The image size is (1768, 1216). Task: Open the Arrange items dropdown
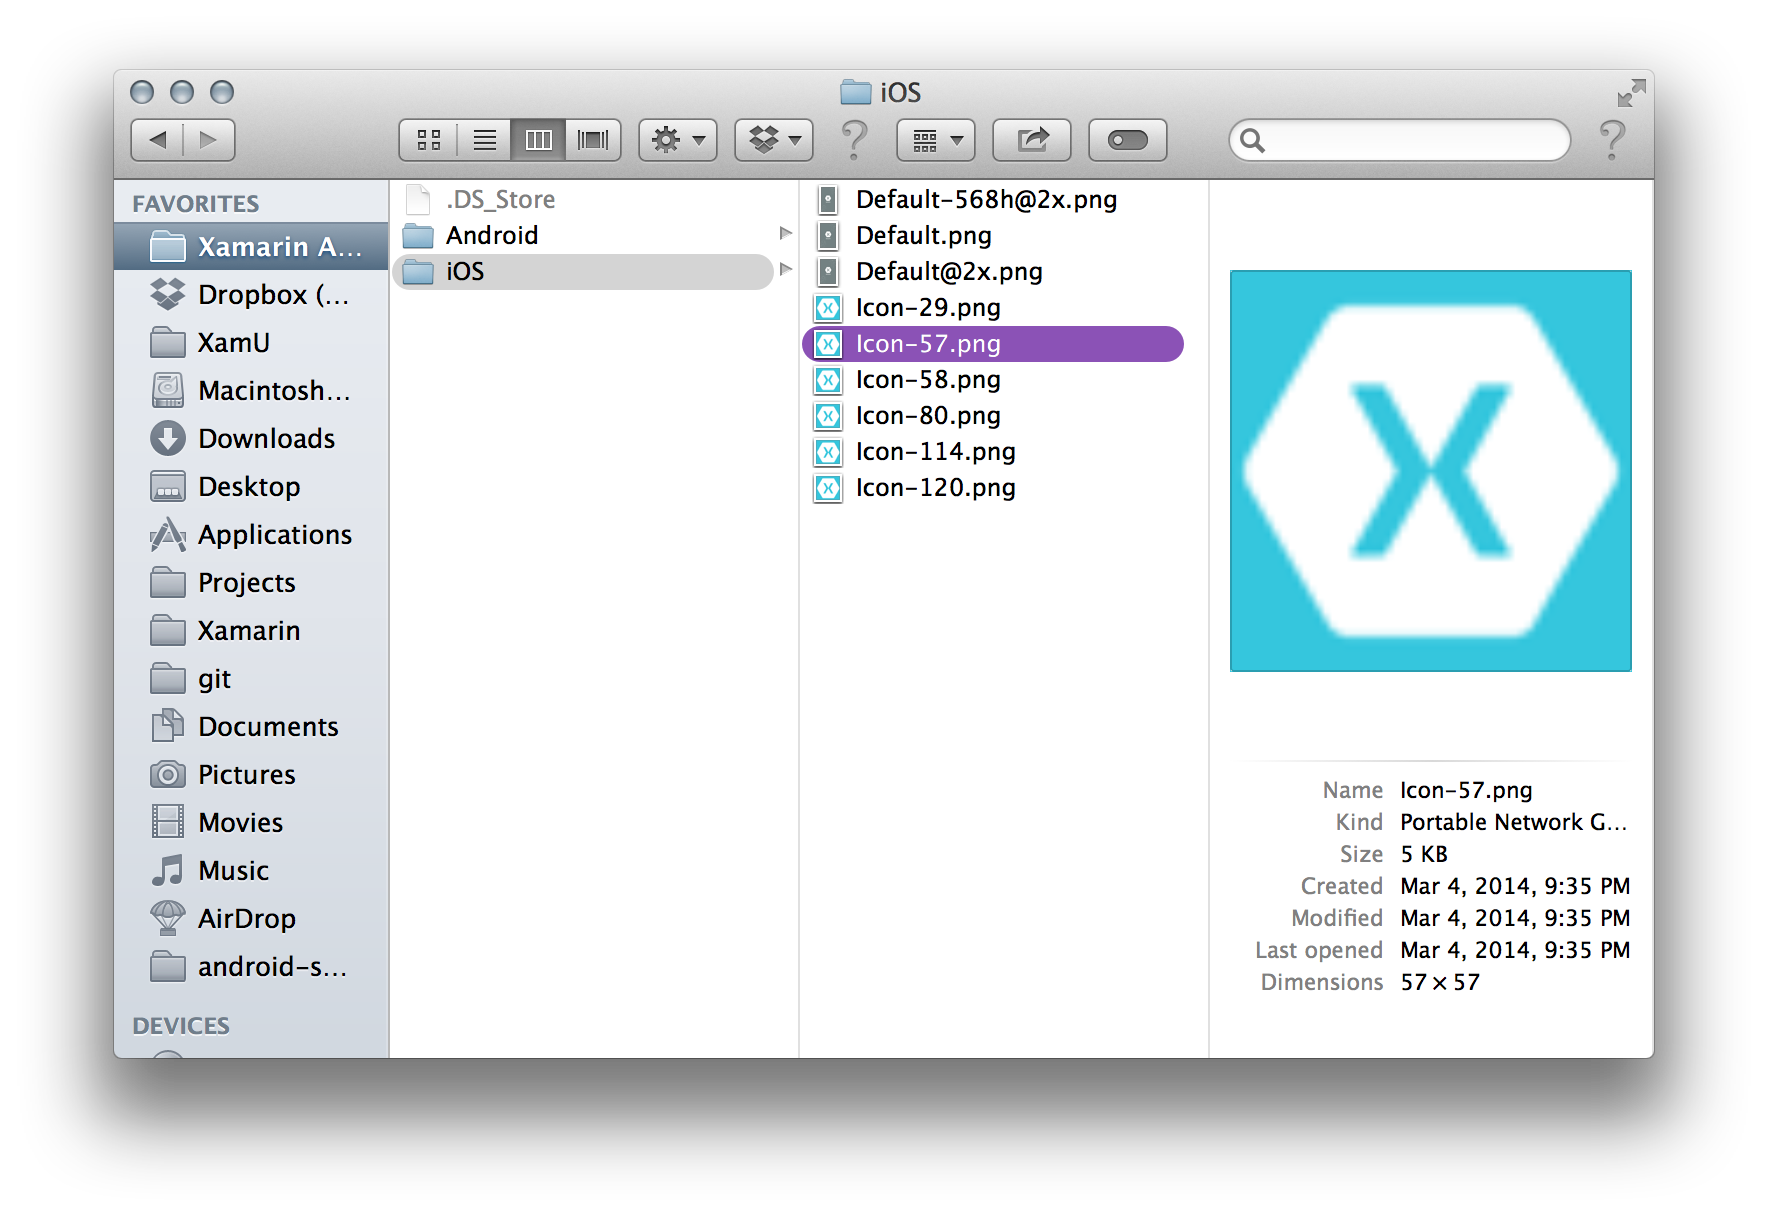[936, 140]
